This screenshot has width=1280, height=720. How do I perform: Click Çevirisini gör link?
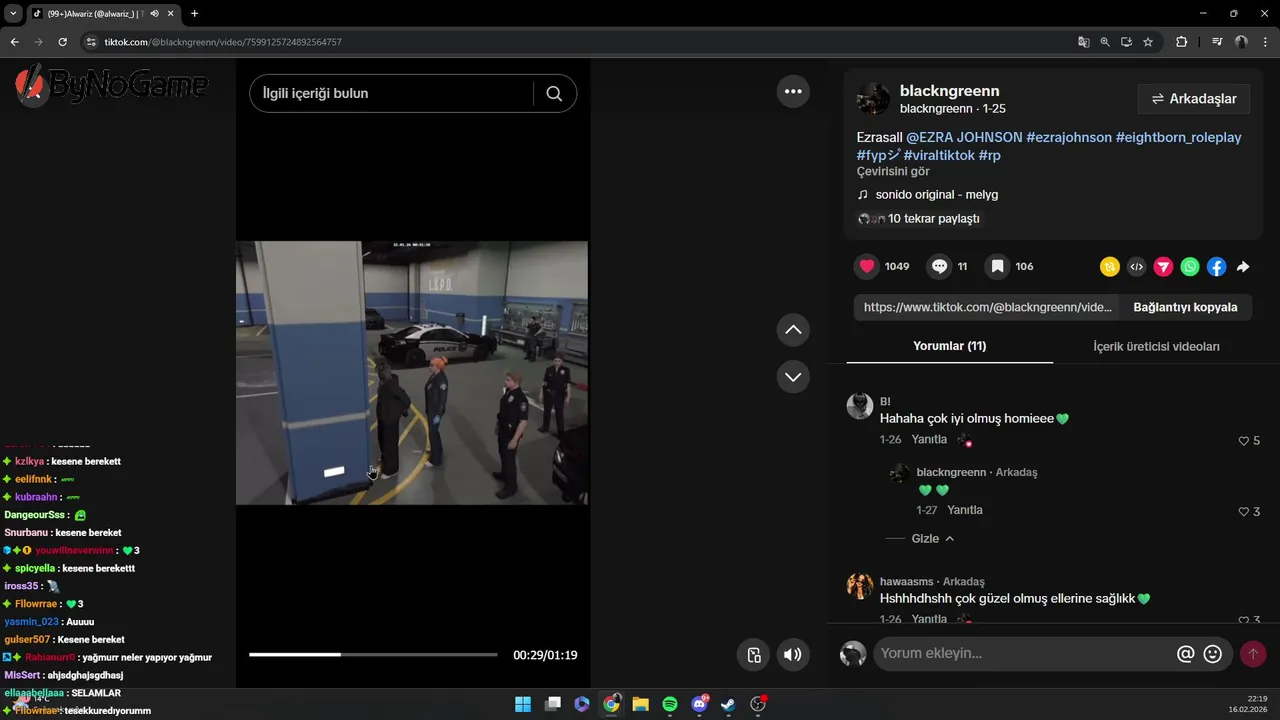pyautogui.click(x=893, y=172)
